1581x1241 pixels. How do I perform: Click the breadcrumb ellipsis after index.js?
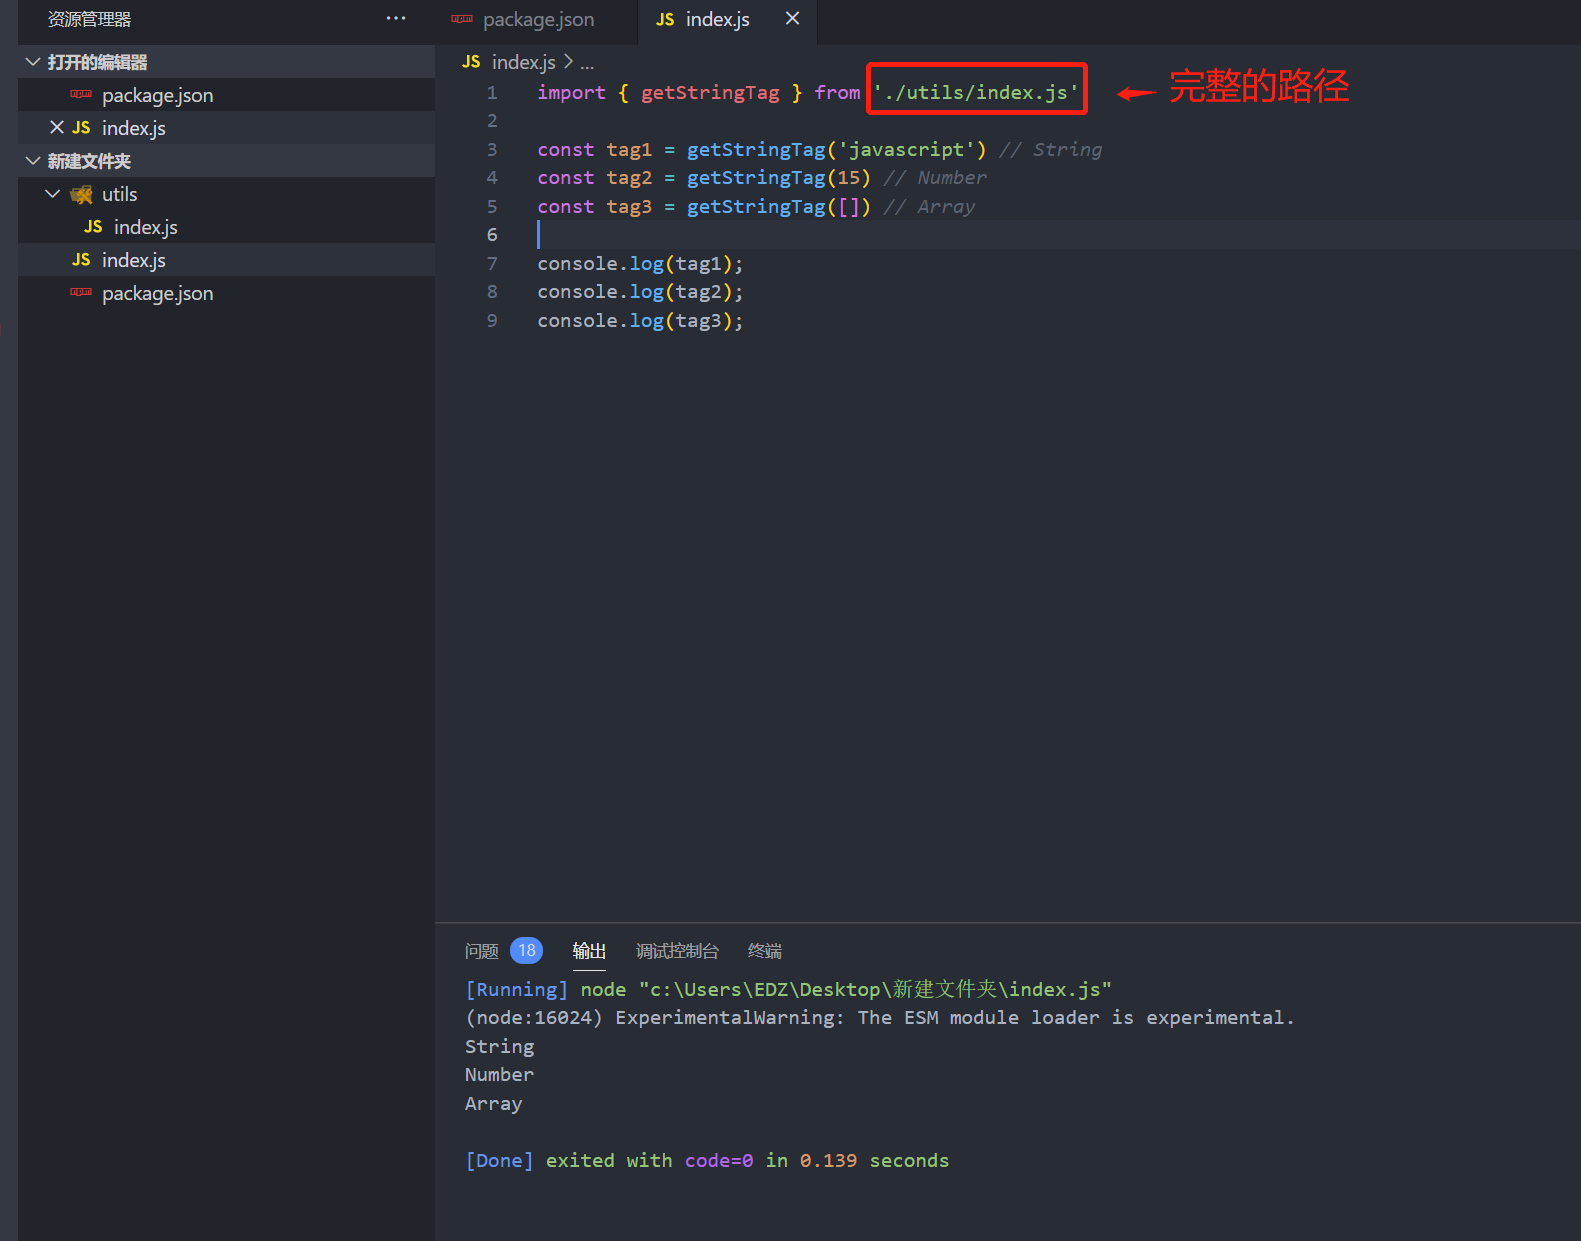(587, 63)
